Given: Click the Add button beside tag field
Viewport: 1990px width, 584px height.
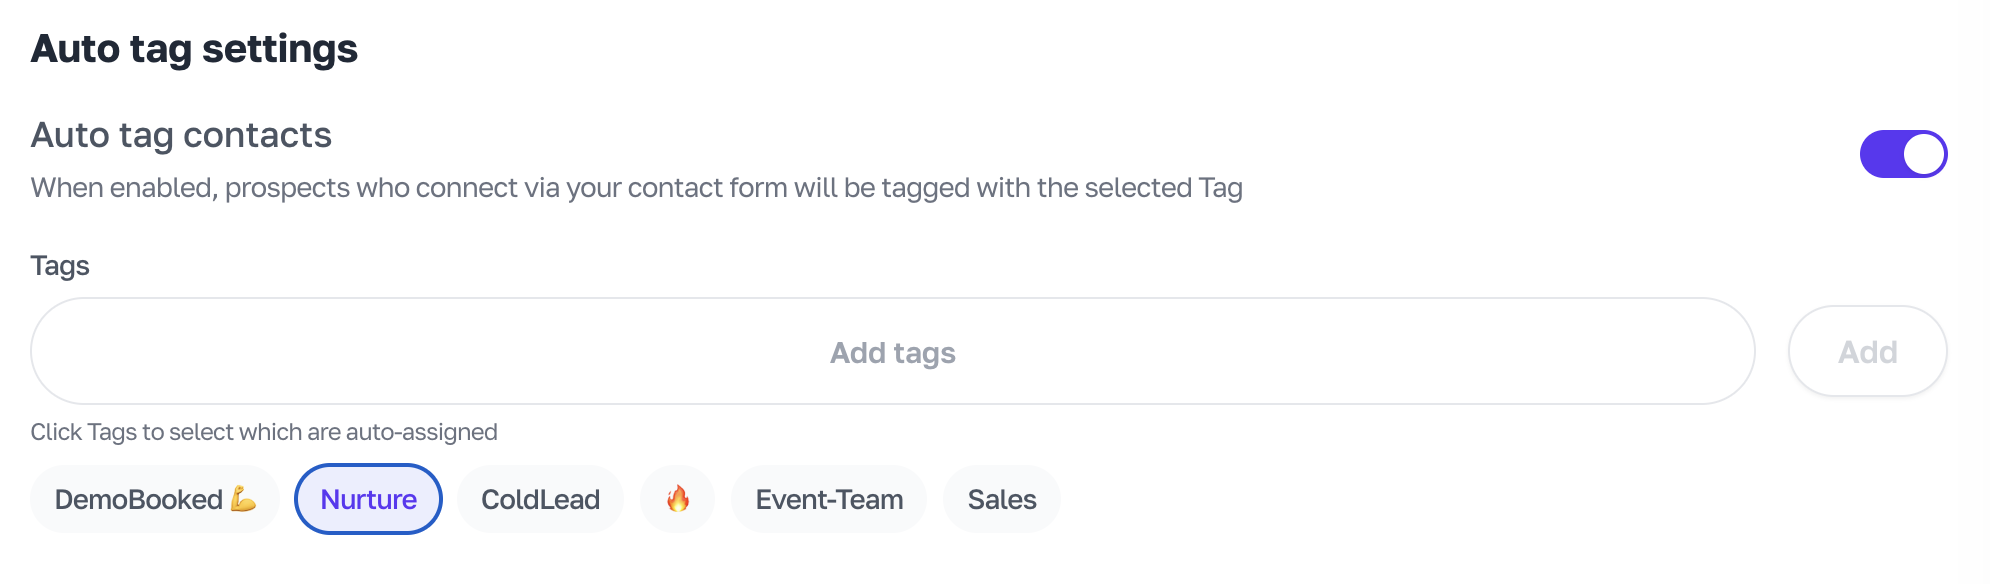Looking at the screenshot, I should [x=1867, y=351].
